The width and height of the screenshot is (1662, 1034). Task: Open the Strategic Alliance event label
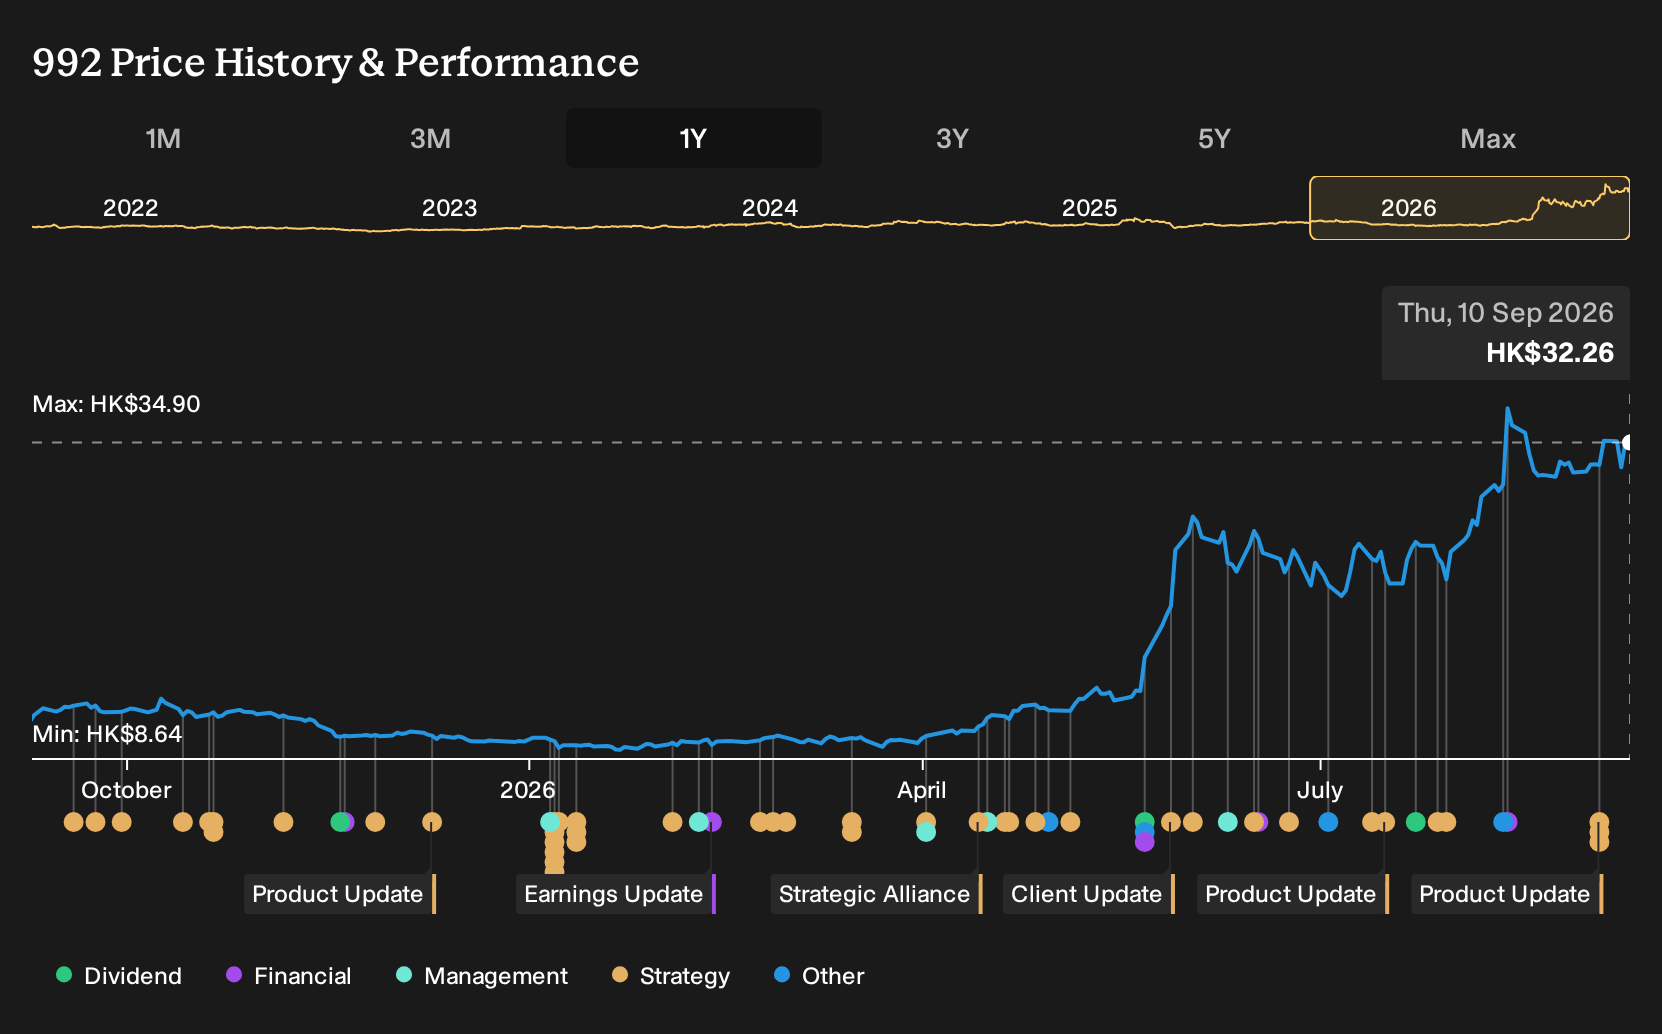877,894
